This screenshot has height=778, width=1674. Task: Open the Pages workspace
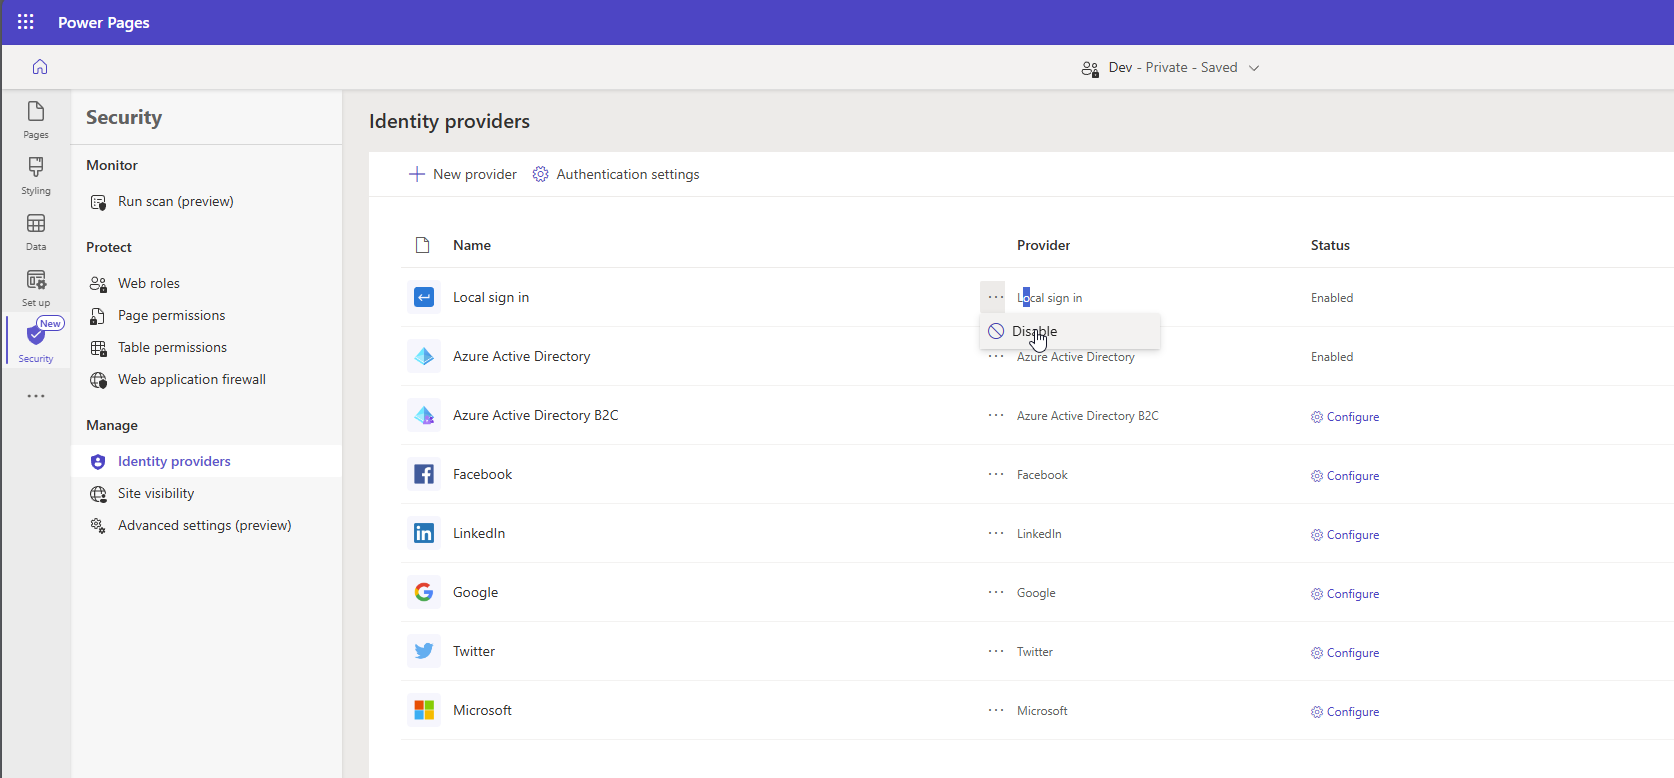pyautogui.click(x=36, y=120)
